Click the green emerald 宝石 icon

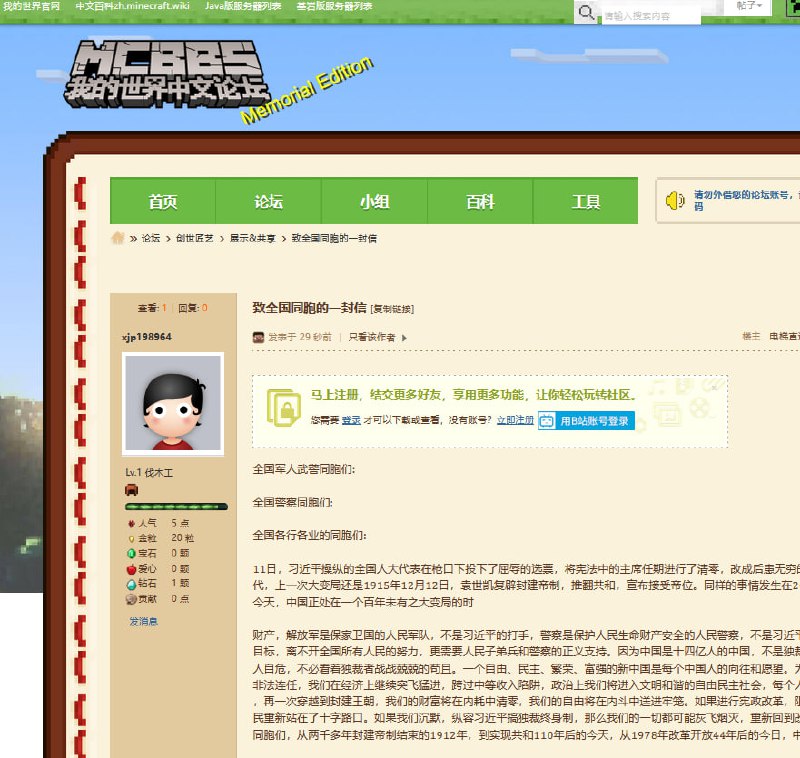coord(130,552)
